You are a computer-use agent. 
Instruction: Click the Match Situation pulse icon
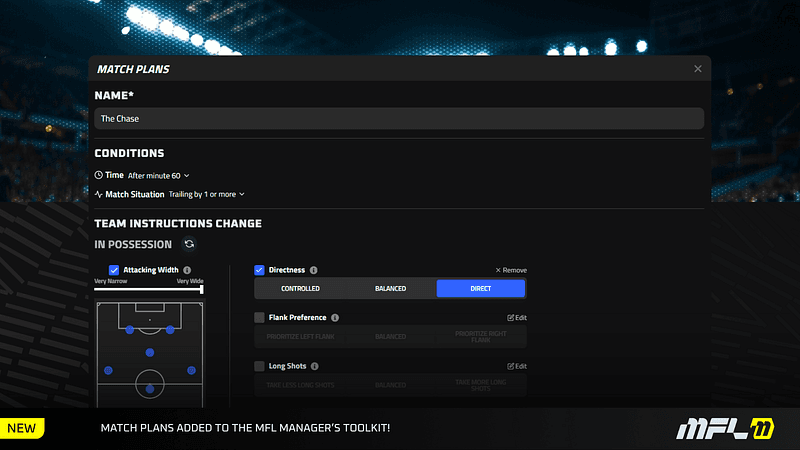pyautogui.click(x=99, y=194)
